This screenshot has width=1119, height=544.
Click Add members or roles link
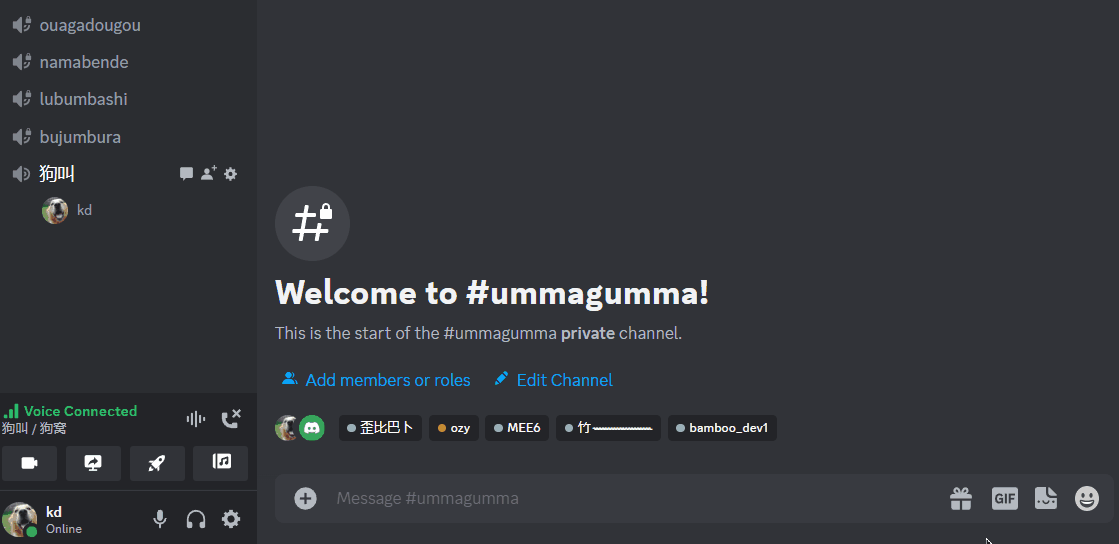(376, 380)
